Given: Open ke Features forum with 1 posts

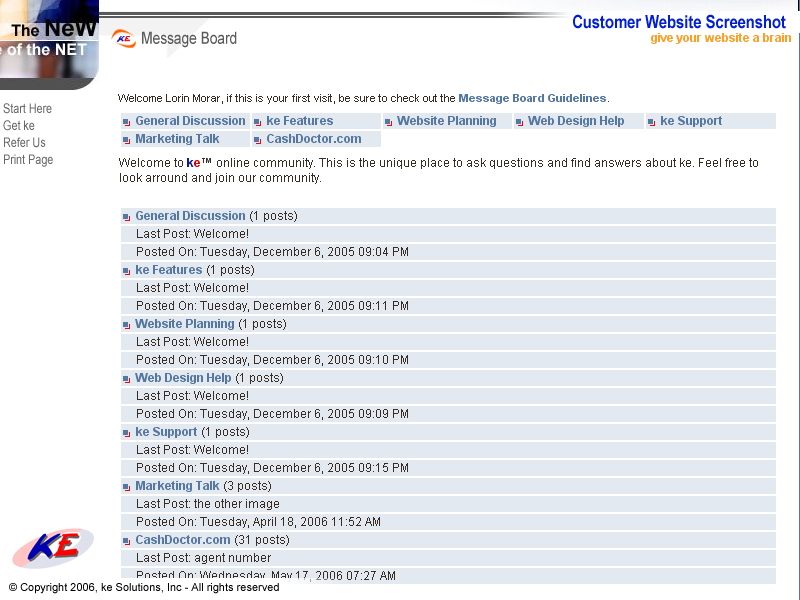Looking at the screenshot, I should (169, 270).
